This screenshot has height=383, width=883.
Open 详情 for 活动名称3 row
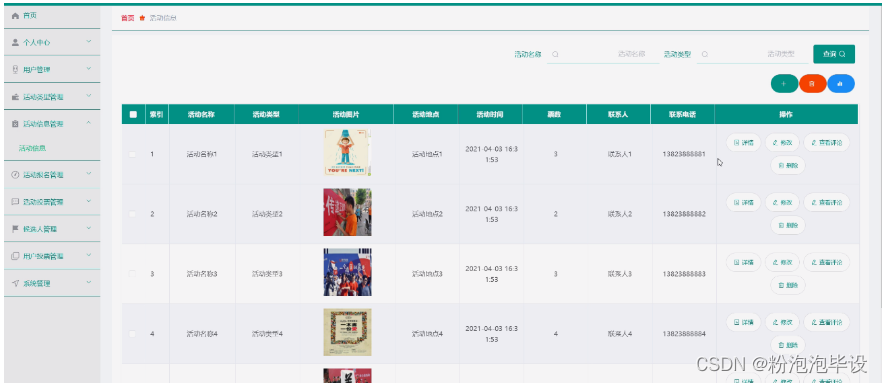(743, 262)
